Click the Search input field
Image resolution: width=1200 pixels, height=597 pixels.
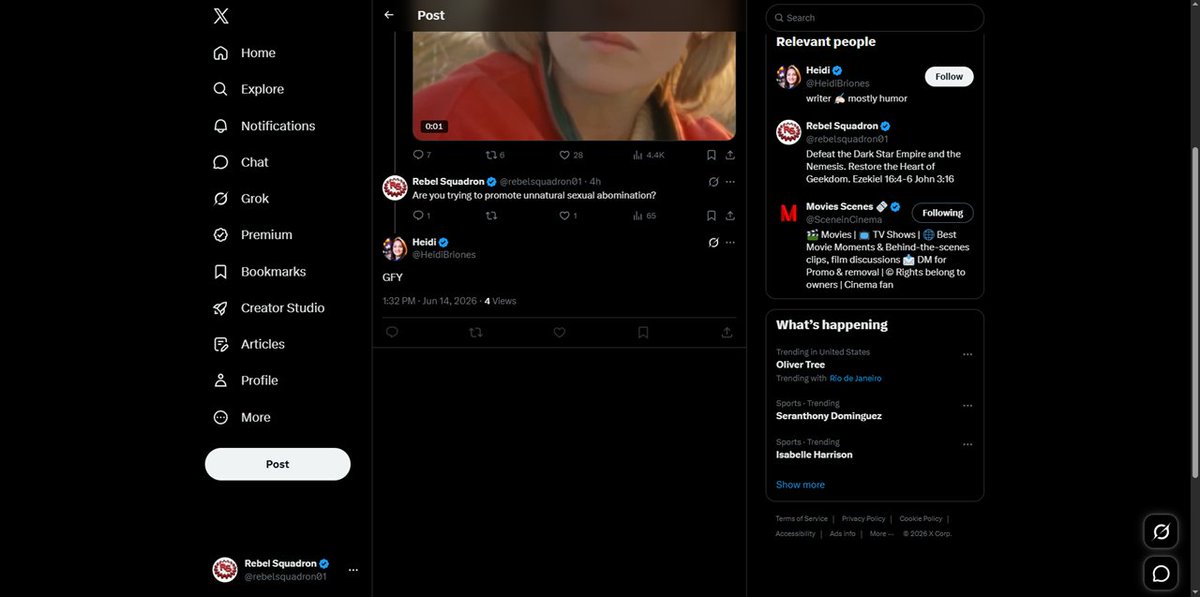click(875, 17)
